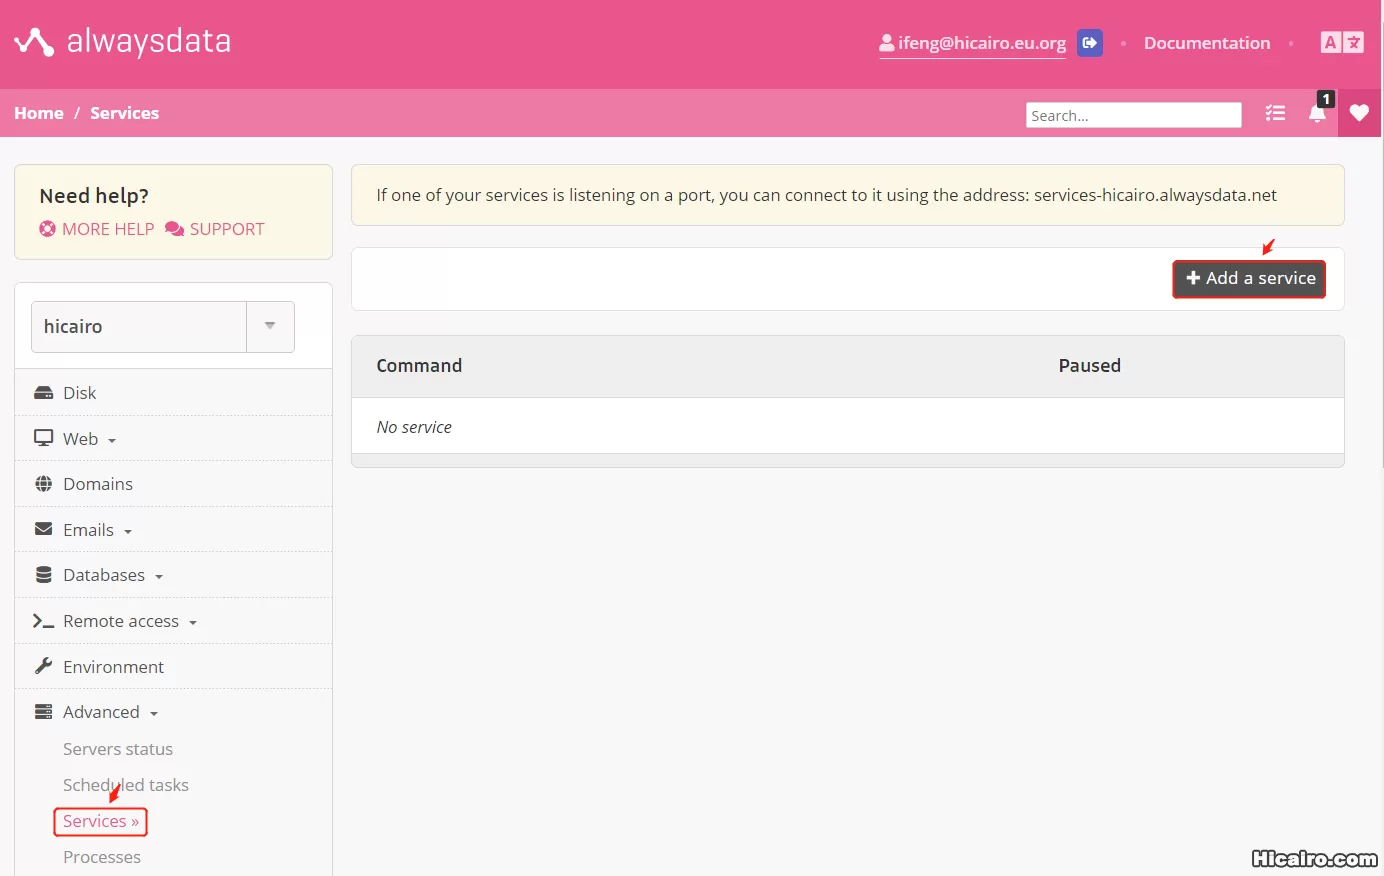Open the MORE HELP link
The image size is (1384, 876).
pos(97,229)
